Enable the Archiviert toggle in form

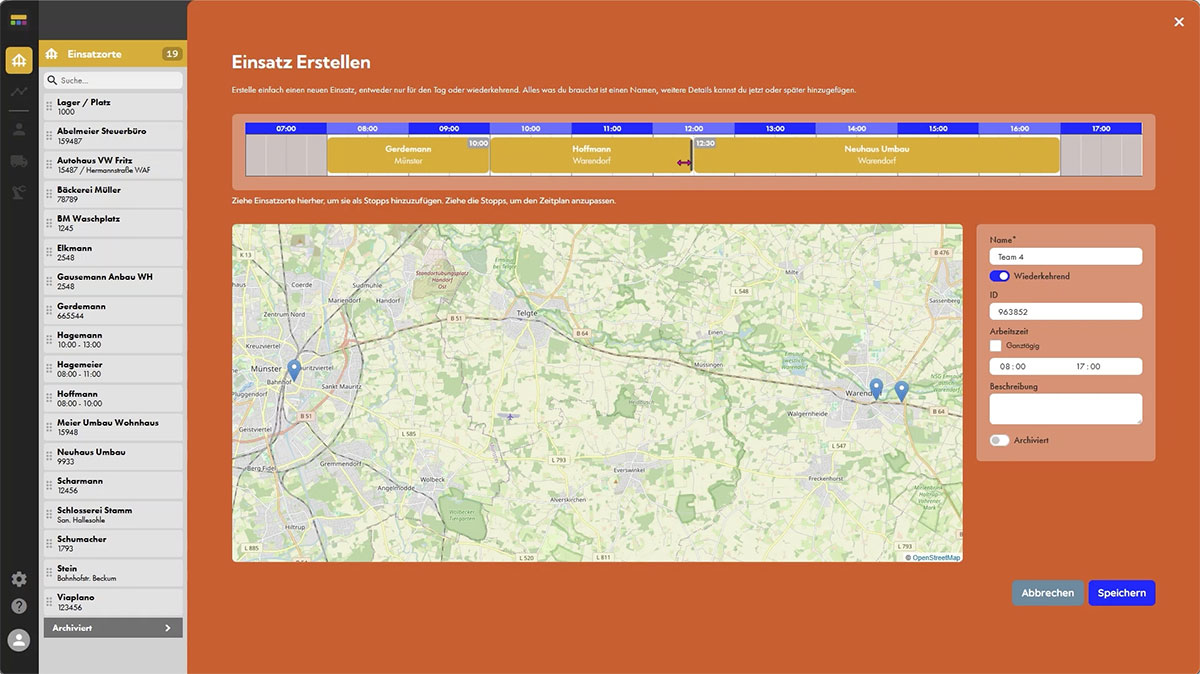999,440
